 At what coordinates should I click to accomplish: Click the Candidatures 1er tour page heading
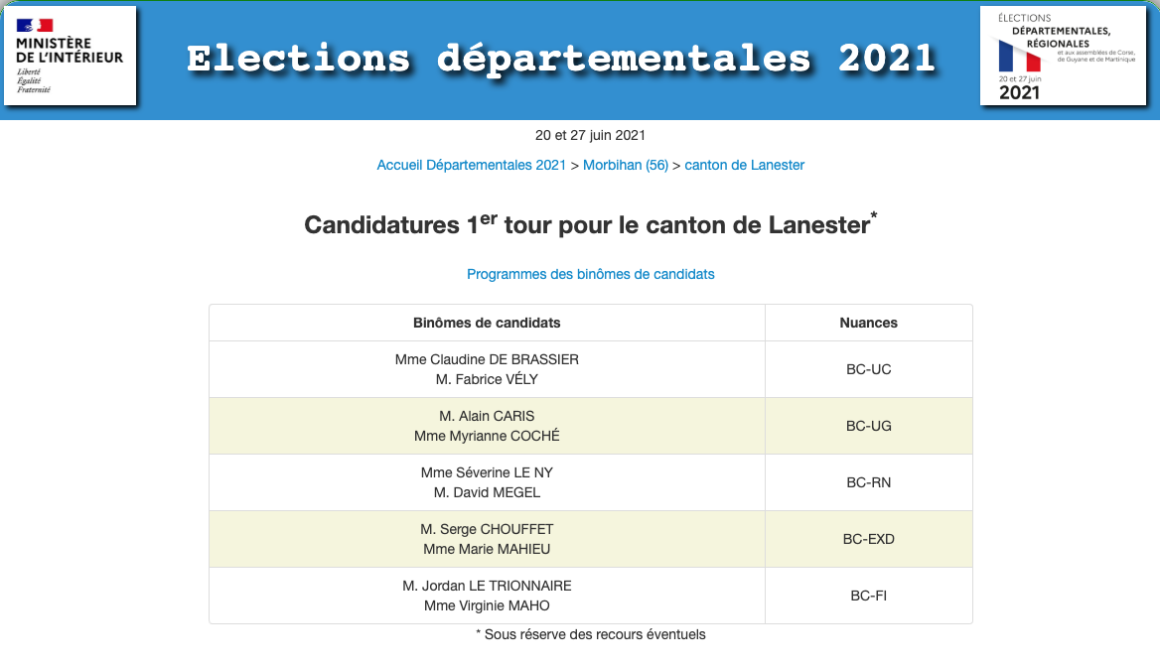pyautogui.click(x=590, y=224)
